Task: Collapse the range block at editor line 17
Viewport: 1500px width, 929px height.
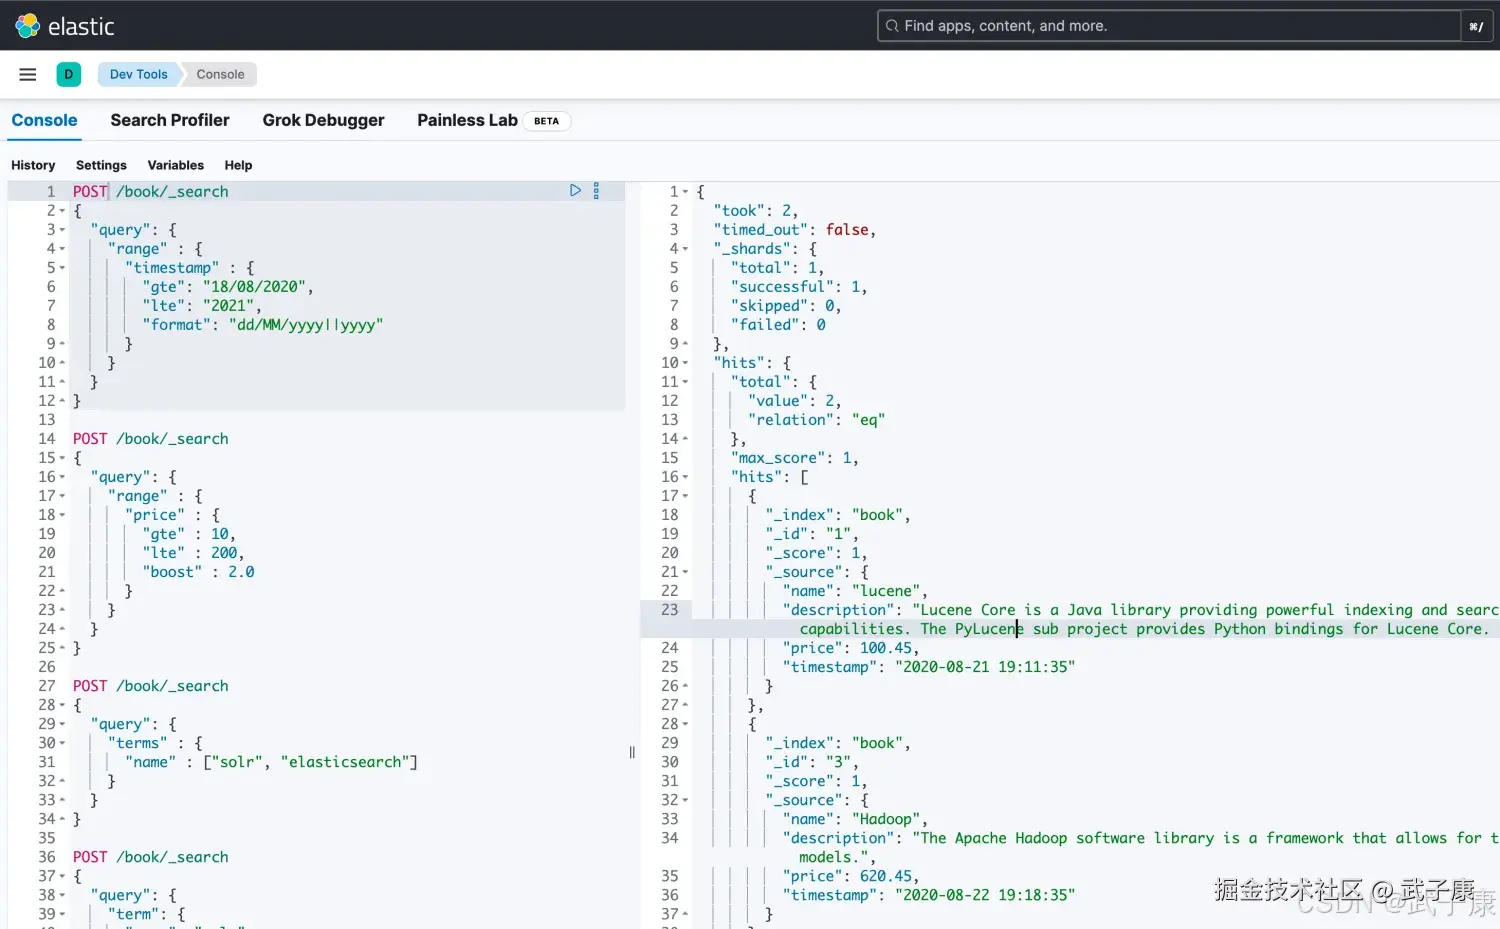Action: click(62, 496)
